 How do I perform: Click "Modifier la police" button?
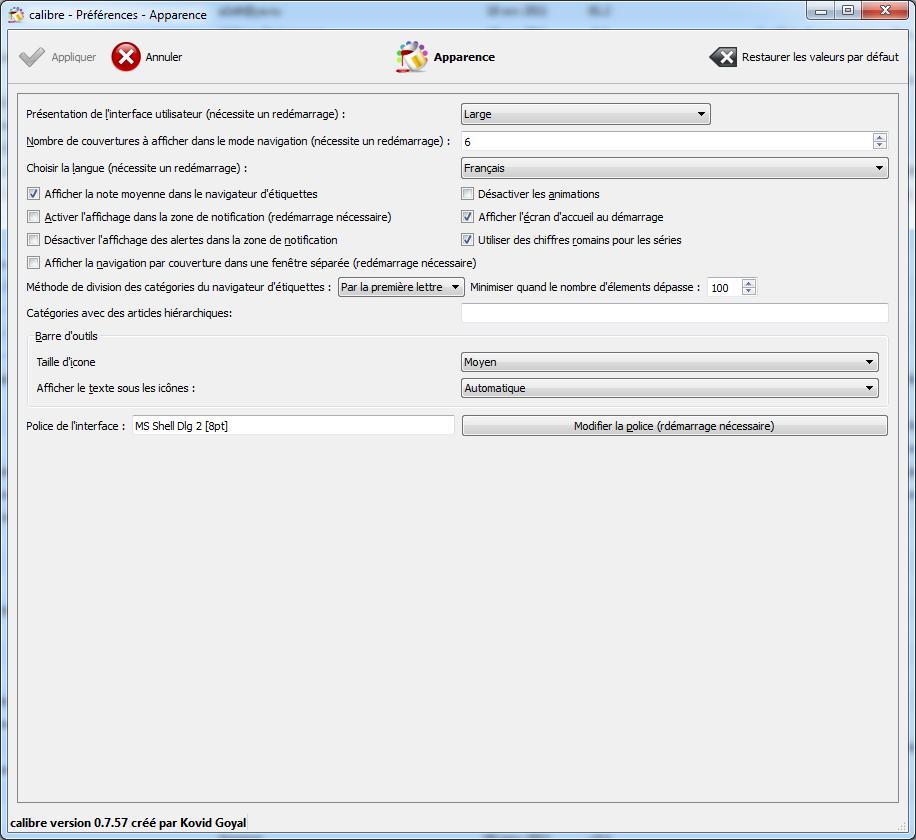(675, 426)
